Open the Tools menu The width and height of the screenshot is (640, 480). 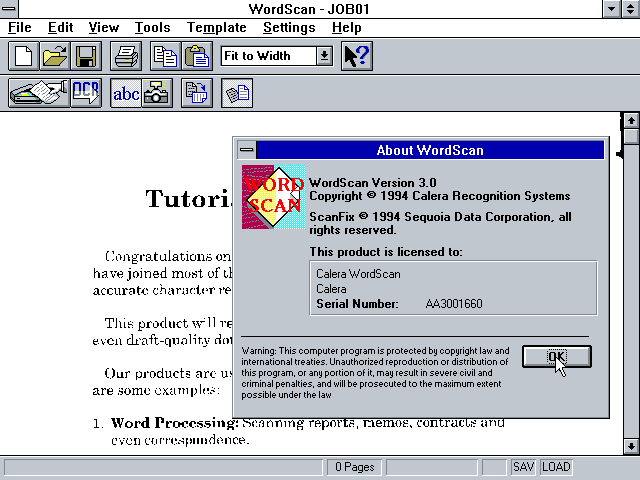click(x=152, y=27)
